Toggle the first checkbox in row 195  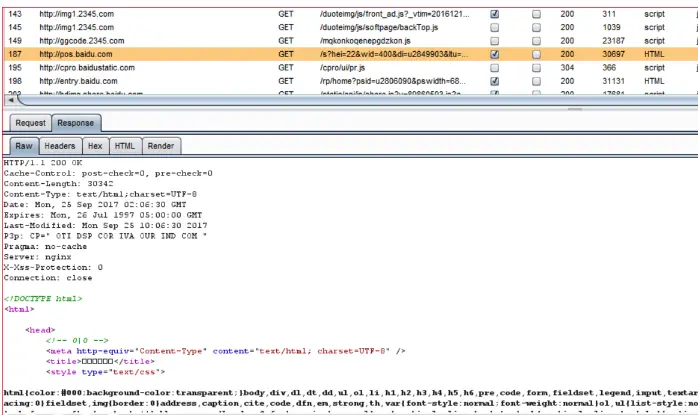point(495,68)
